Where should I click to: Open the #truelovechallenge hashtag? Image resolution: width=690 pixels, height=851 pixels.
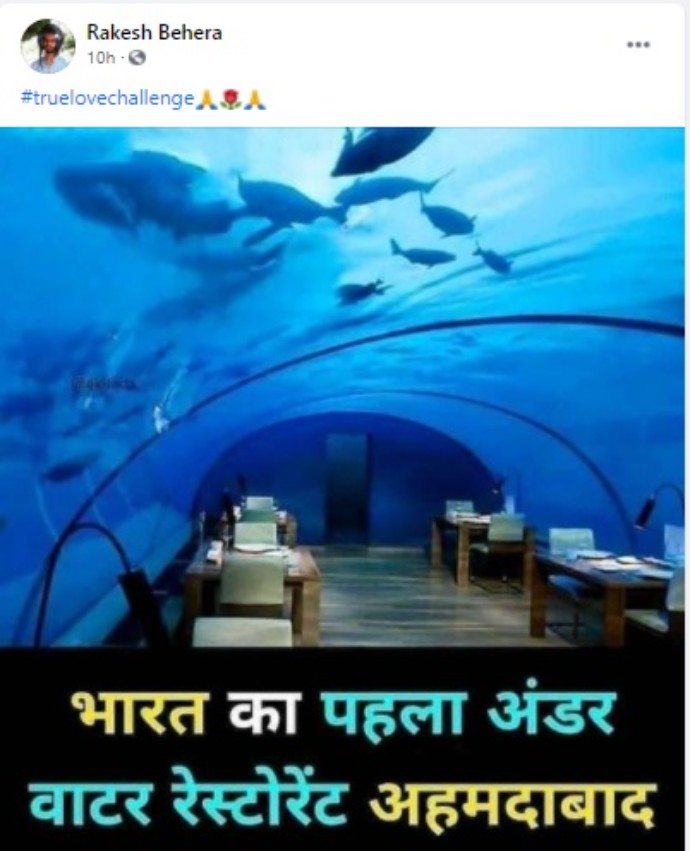(x=107, y=99)
